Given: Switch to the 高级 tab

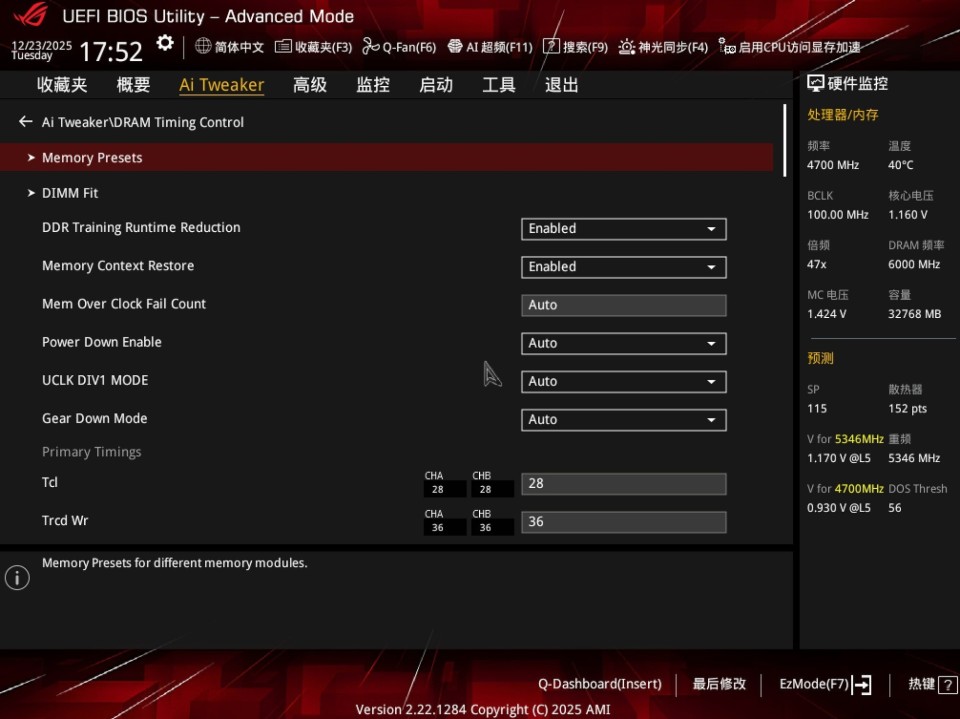Looking at the screenshot, I should [x=310, y=85].
